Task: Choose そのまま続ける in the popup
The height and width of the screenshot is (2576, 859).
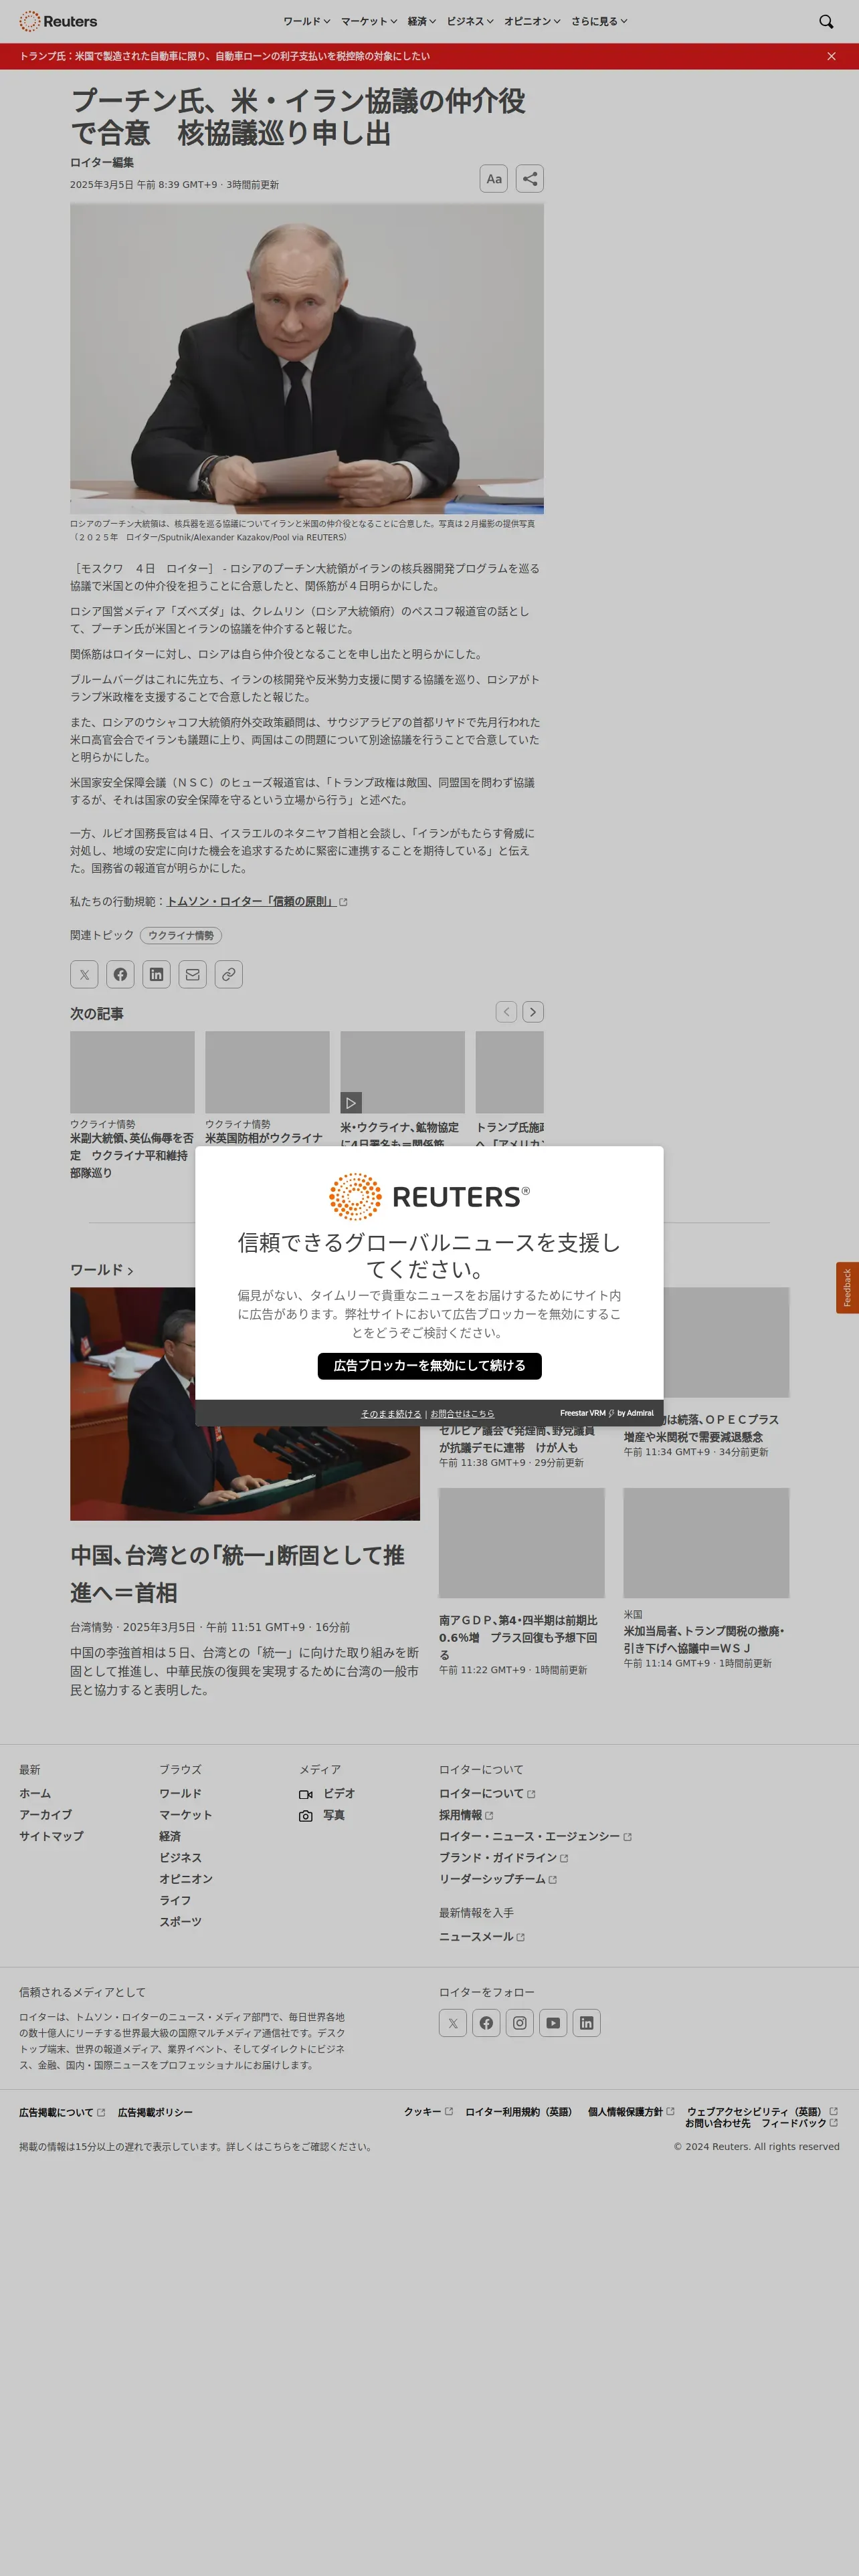Action: pyautogui.click(x=391, y=1413)
